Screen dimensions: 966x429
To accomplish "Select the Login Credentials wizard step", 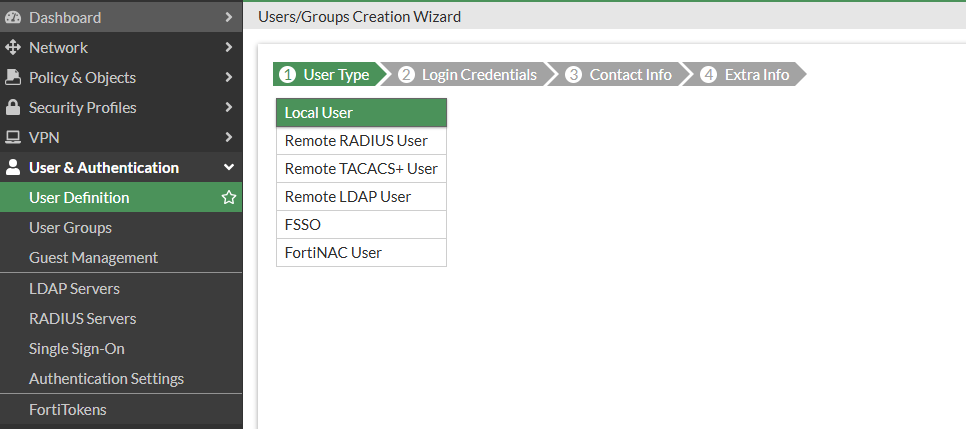I will [469, 75].
